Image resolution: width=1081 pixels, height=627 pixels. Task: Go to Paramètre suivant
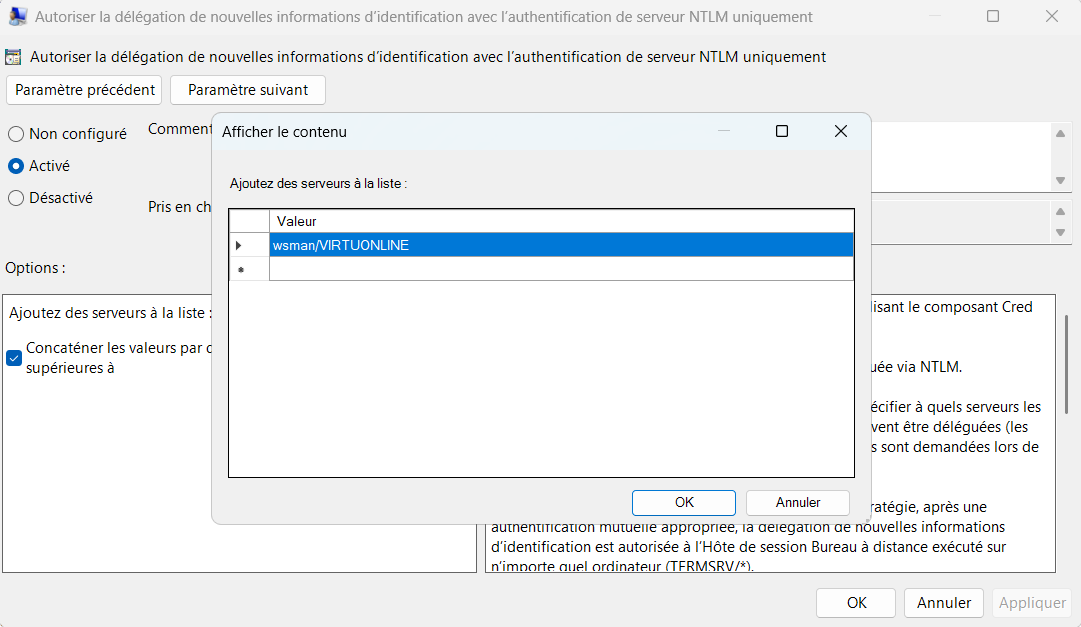pos(248,90)
